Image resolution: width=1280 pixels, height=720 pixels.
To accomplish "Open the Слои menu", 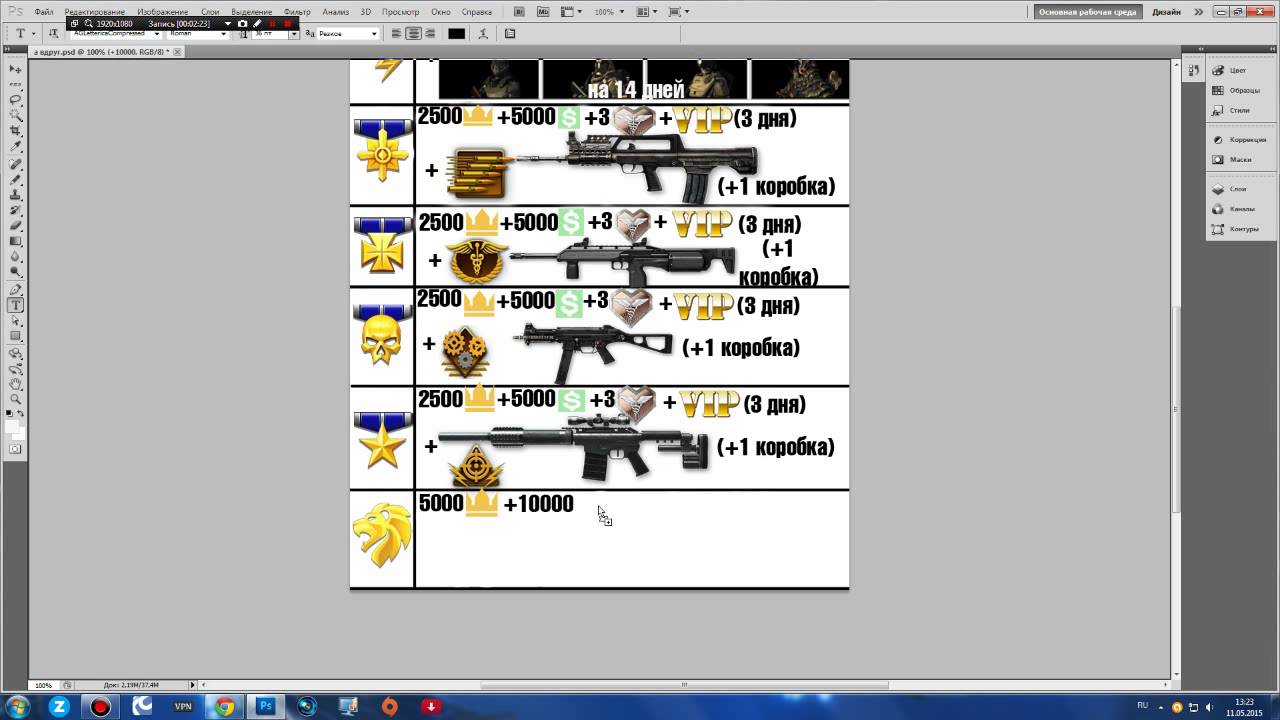I will coord(210,12).
